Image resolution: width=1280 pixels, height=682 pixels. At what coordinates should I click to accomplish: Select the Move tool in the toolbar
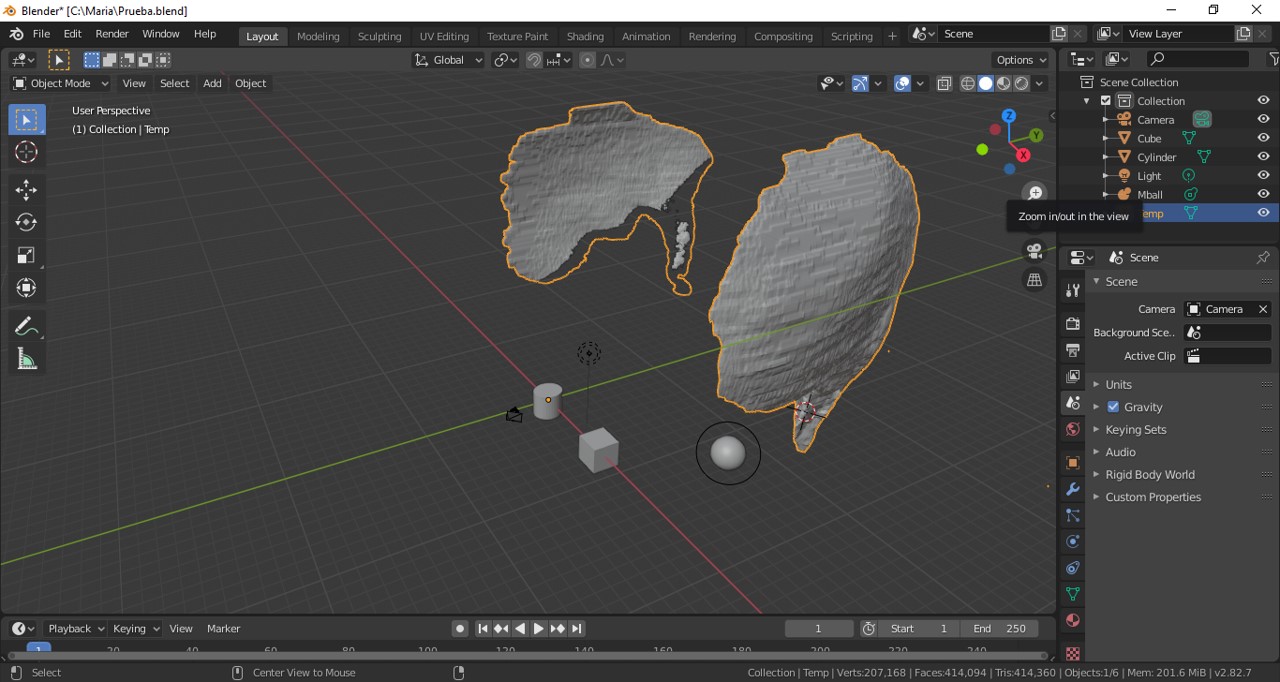pyautogui.click(x=27, y=189)
